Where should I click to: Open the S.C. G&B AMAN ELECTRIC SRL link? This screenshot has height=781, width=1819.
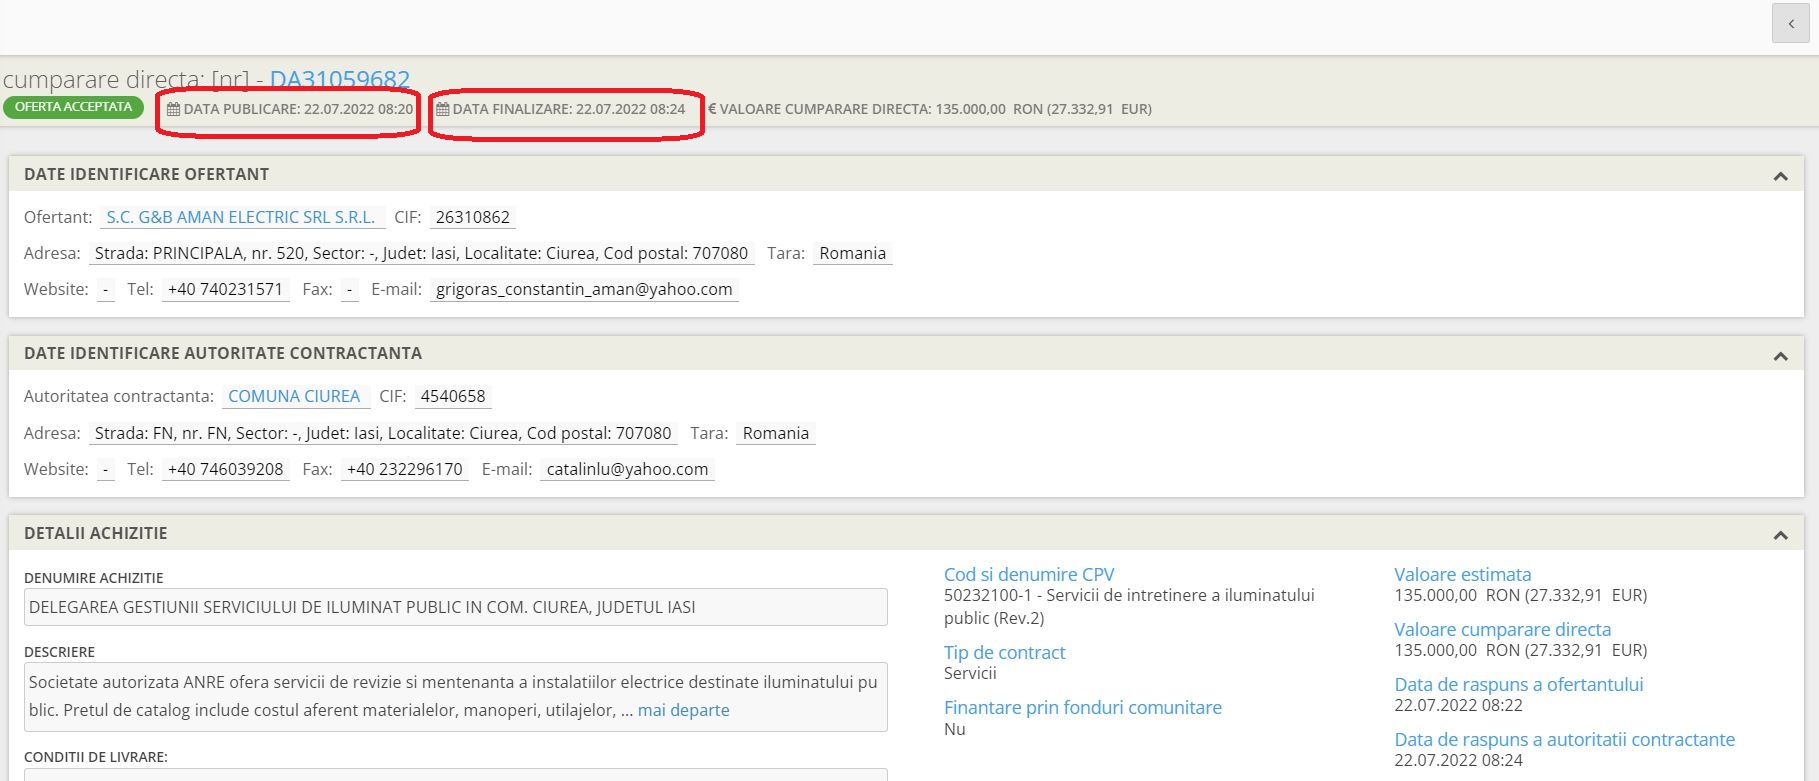coord(241,217)
